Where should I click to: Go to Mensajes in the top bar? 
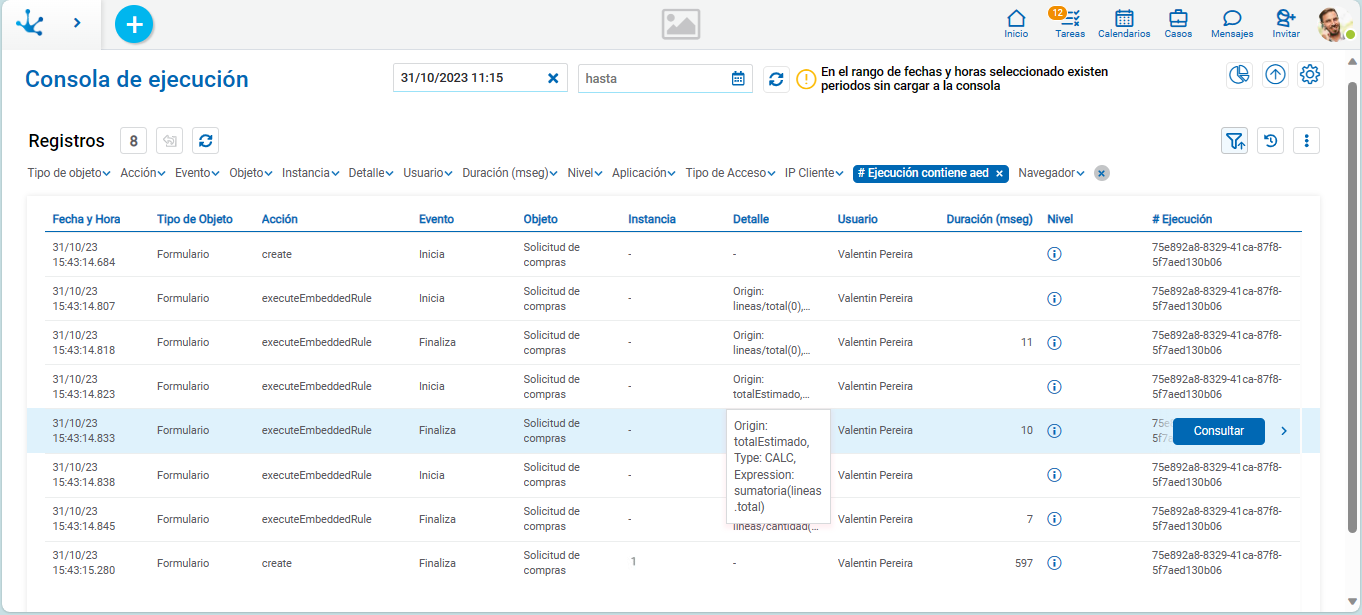[1232, 23]
